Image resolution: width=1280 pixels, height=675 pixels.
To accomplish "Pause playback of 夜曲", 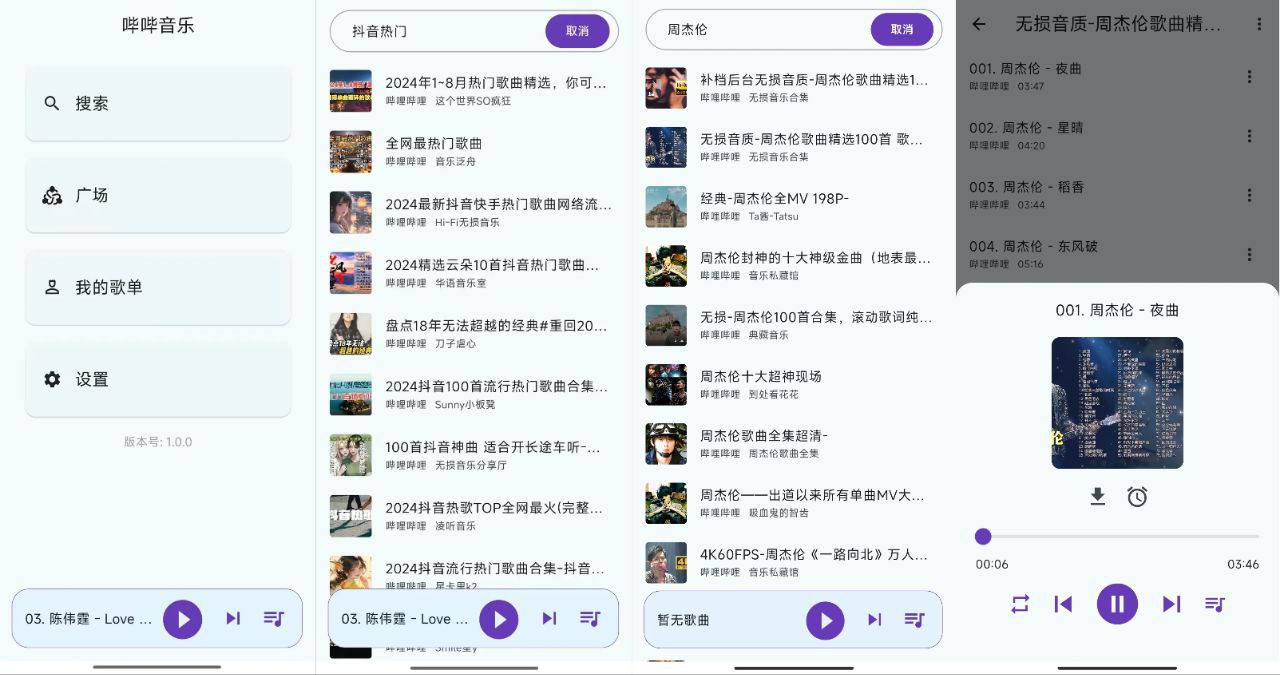I will pos(1117,604).
